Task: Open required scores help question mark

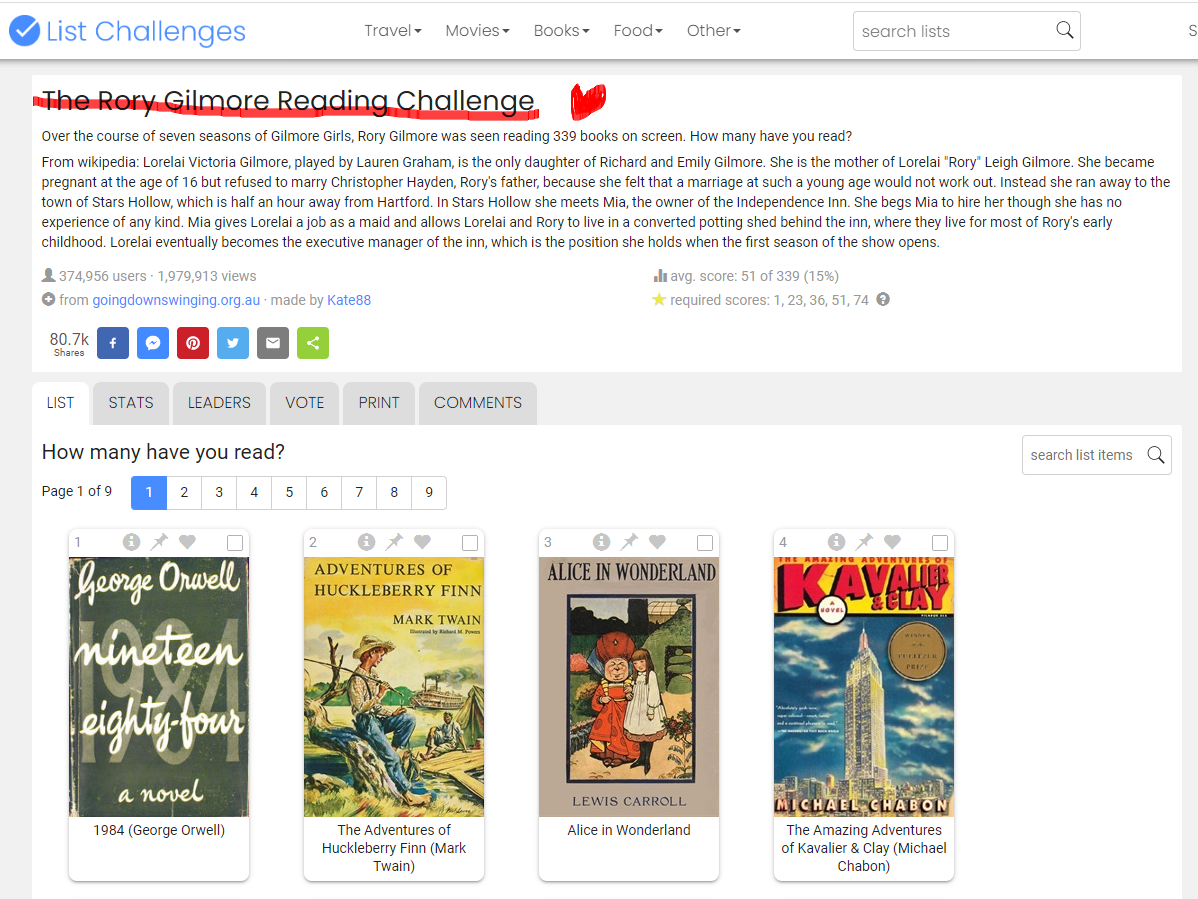Action: coord(883,299)
